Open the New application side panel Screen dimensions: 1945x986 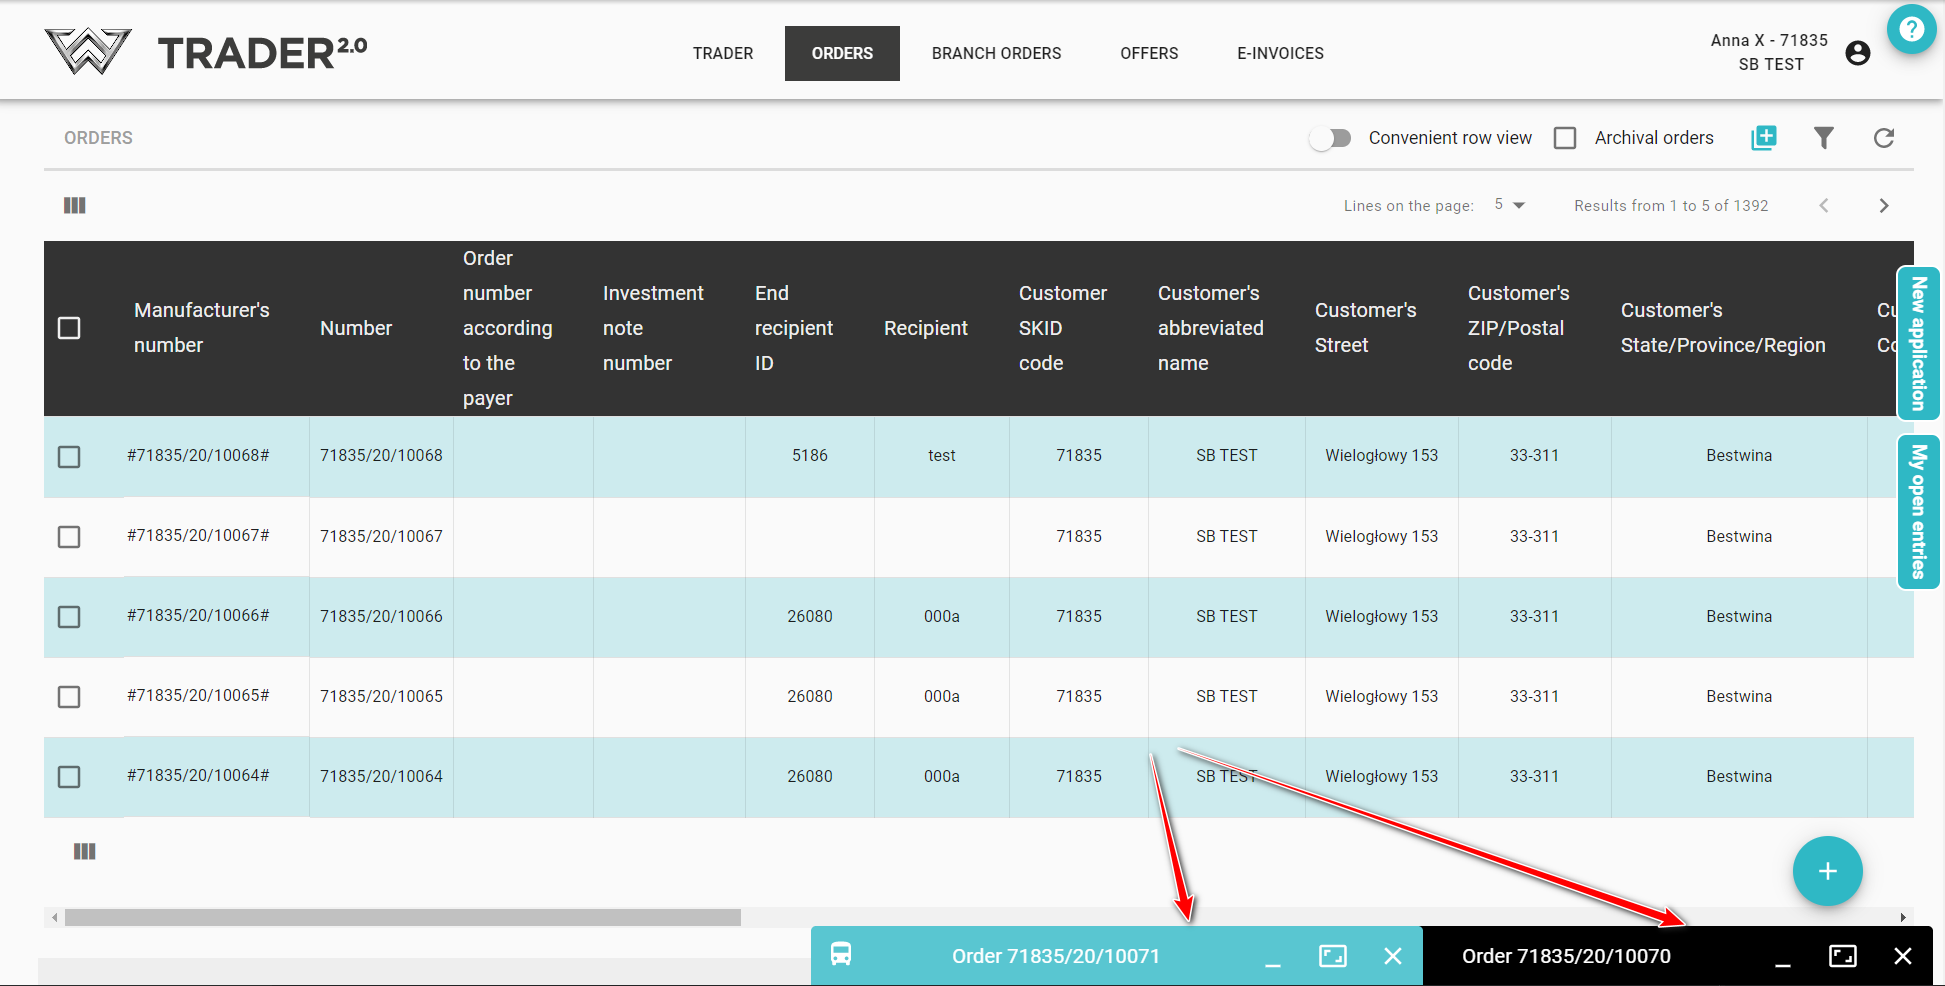(1918, 343)
